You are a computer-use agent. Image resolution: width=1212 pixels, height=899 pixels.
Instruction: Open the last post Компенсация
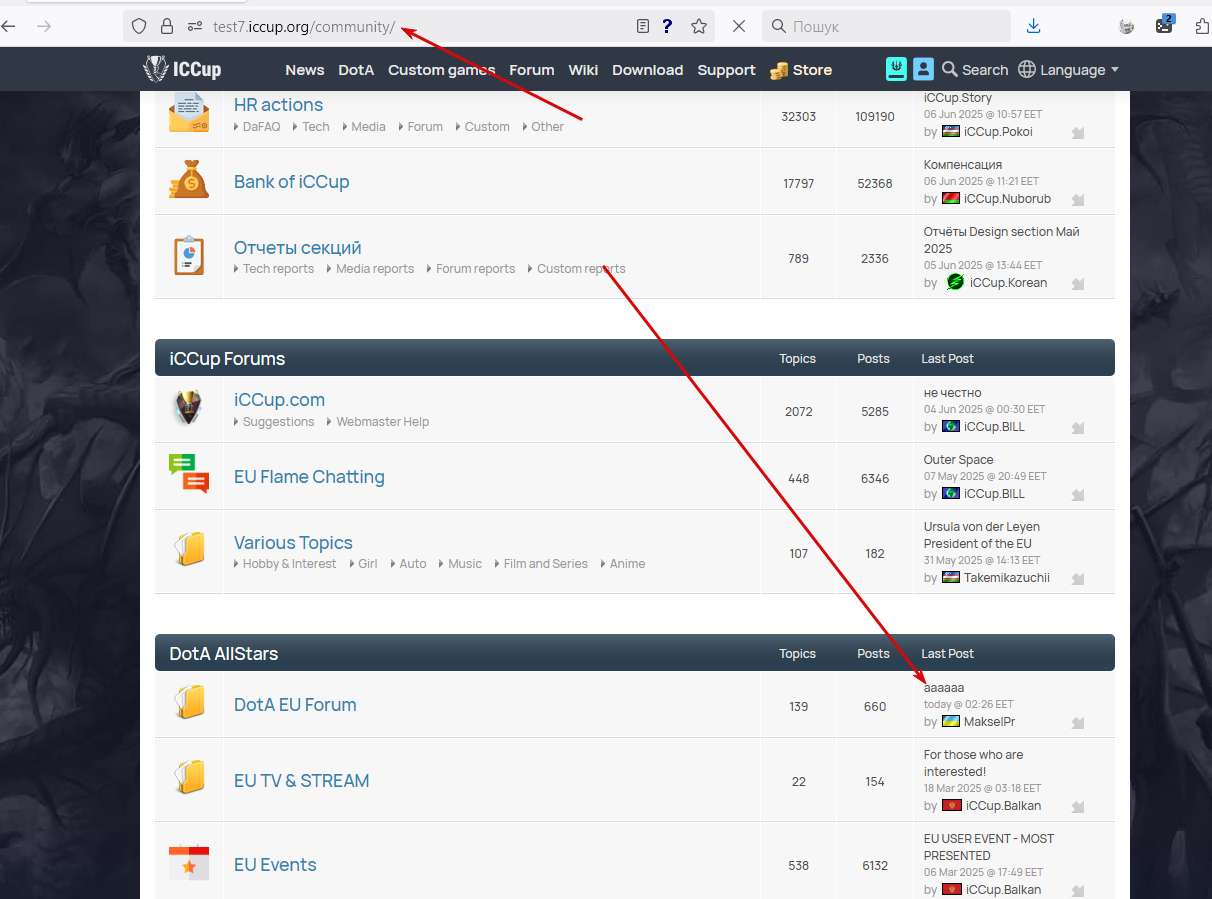963,165
